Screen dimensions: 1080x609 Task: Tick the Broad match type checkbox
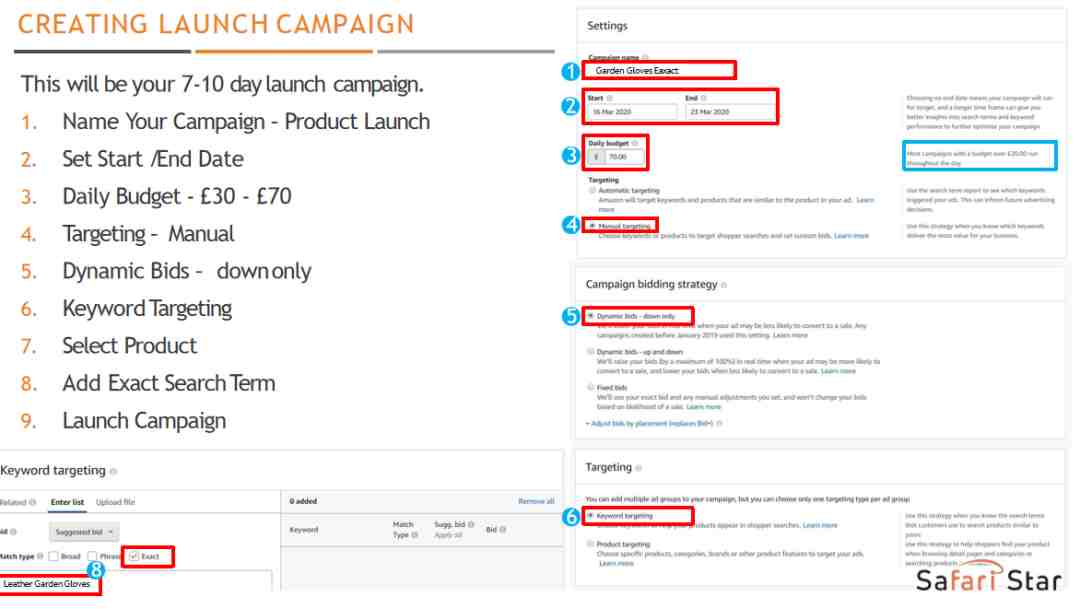click(53, 556)
